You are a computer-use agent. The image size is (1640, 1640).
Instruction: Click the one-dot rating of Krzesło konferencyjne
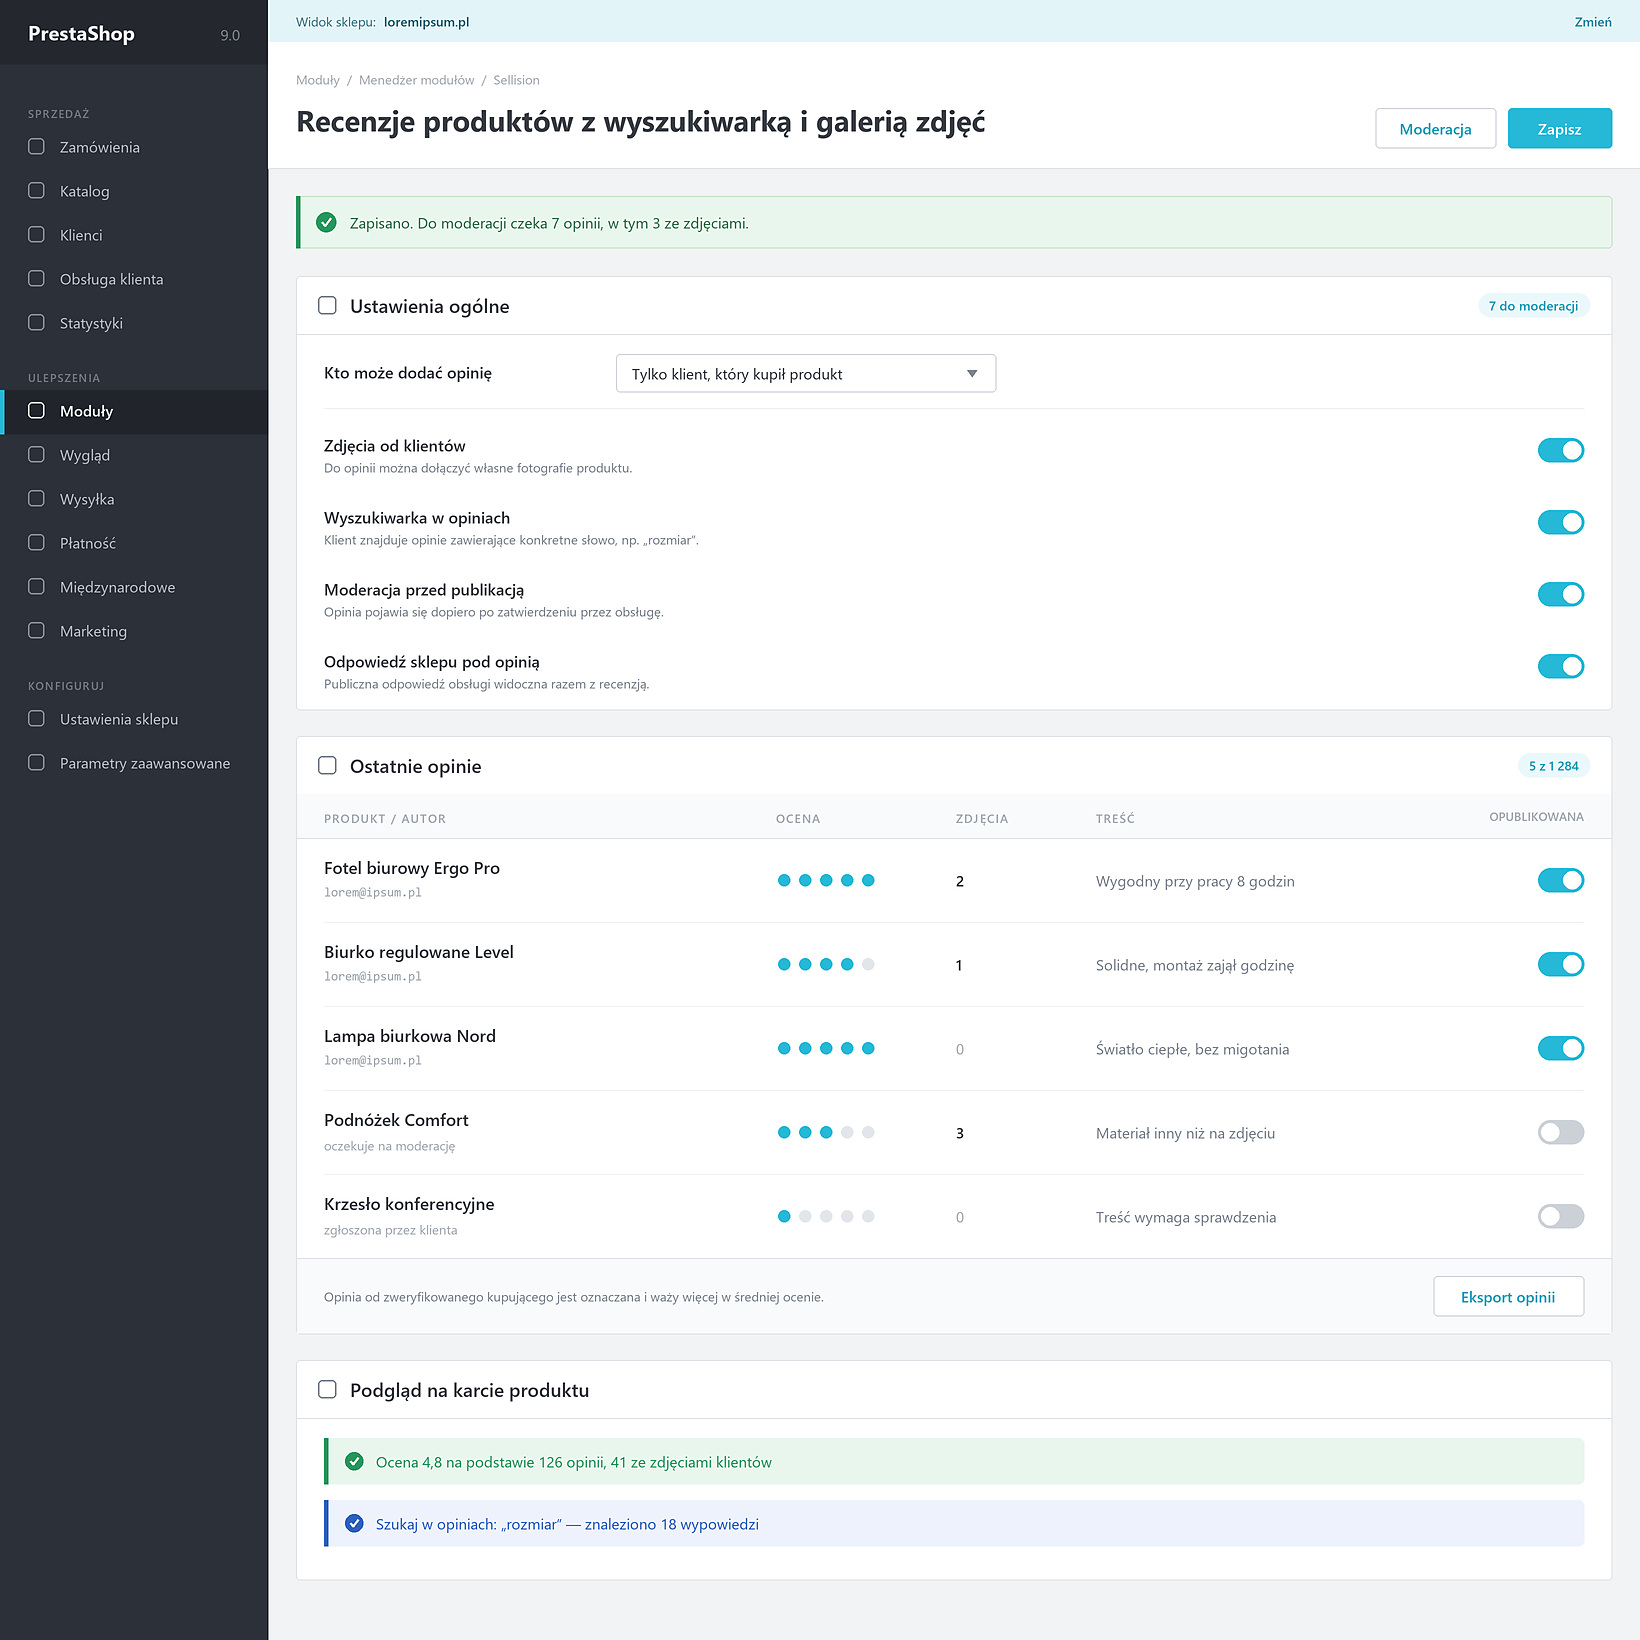(826, 1217)
